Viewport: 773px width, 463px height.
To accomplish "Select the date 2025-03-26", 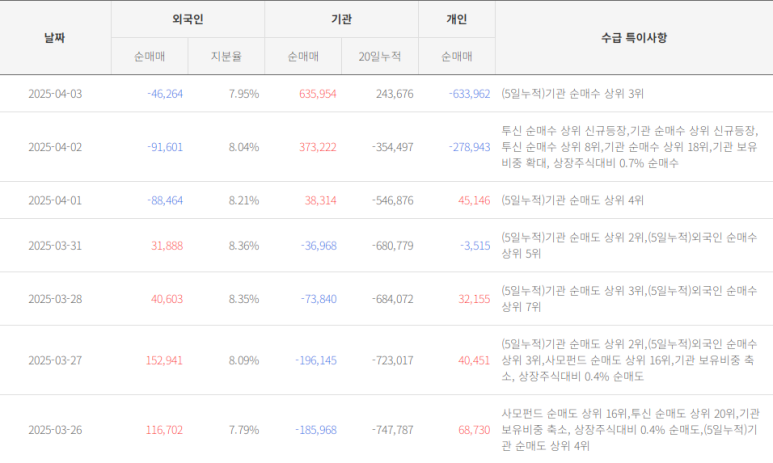I will (55, 430).
